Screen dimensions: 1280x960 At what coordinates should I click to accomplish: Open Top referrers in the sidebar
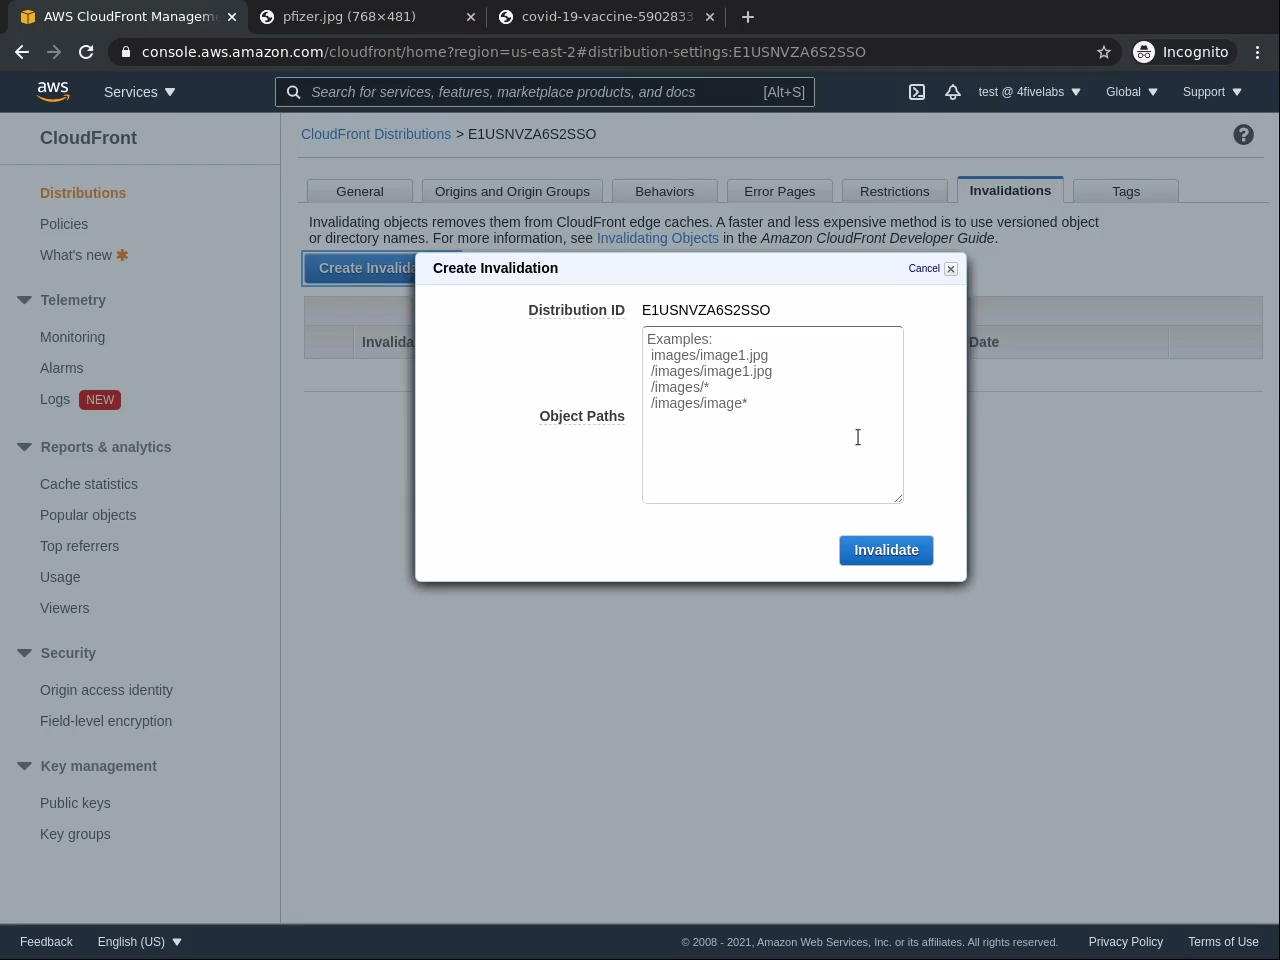pyautogui.click(x=80, y=546)
